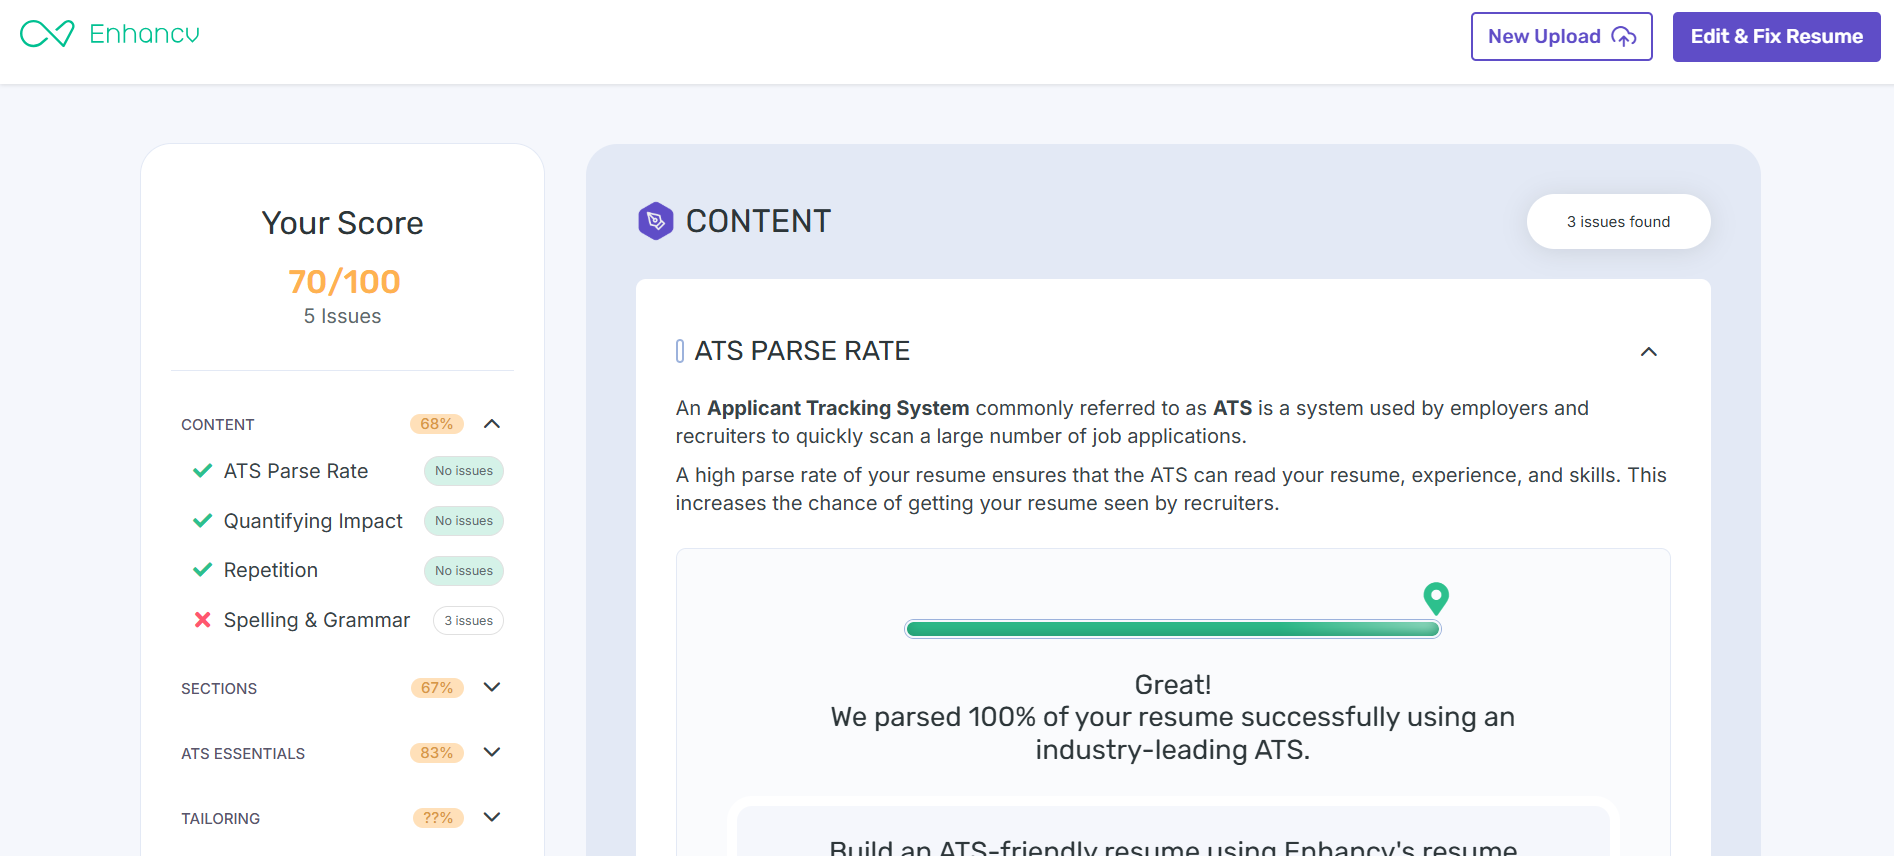Expand the TAILORING category
The width and height of the screenshot is (1894, 856).
click(491, 818)
